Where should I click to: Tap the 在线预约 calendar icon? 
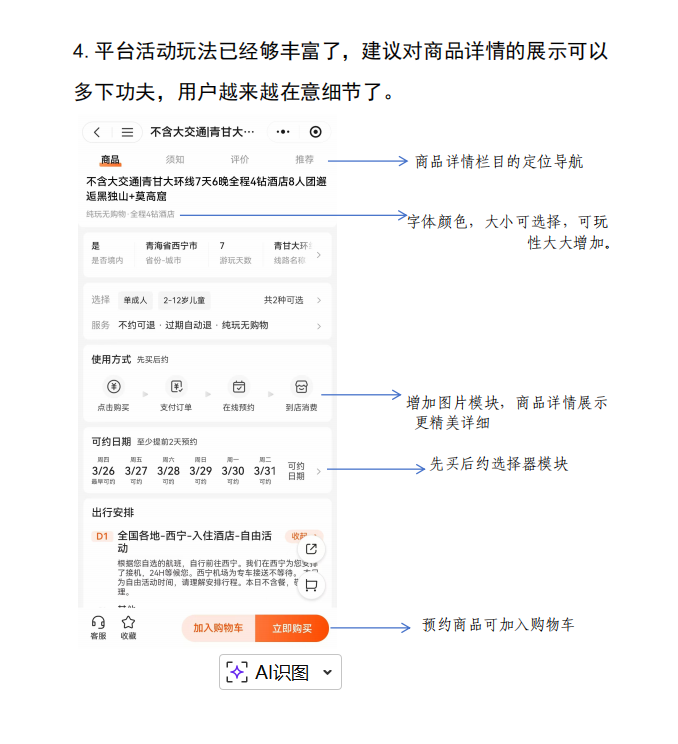pos(239,387)
